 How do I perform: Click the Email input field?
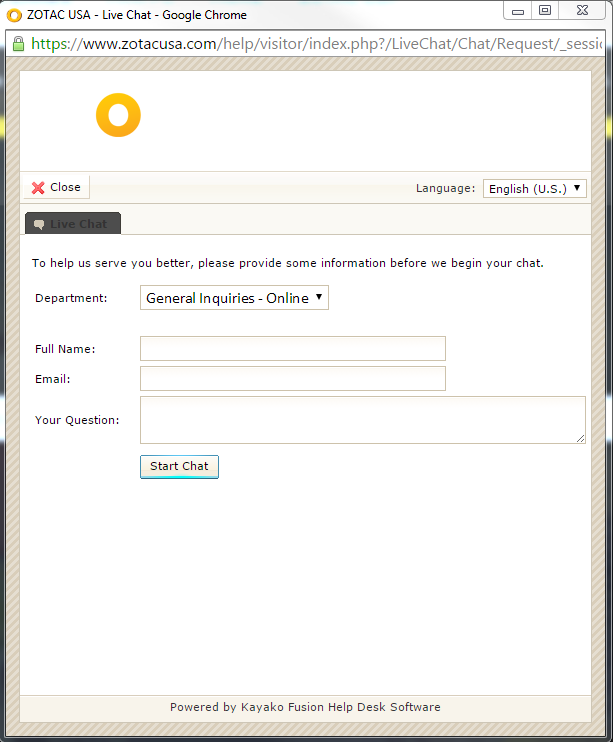293,378
